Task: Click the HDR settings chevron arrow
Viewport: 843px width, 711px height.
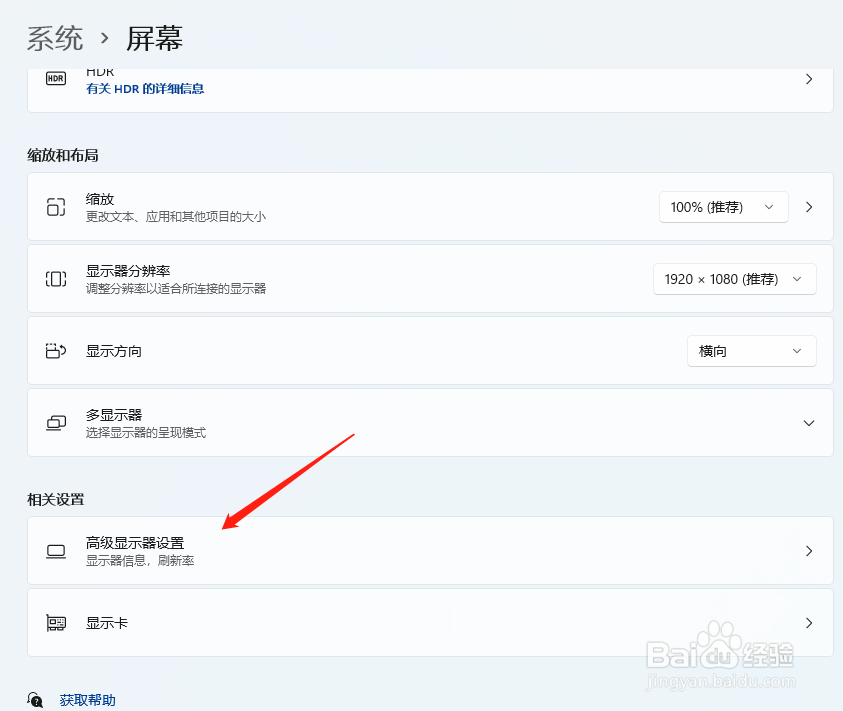Action: pyautogui.click(x=809, y=79)
